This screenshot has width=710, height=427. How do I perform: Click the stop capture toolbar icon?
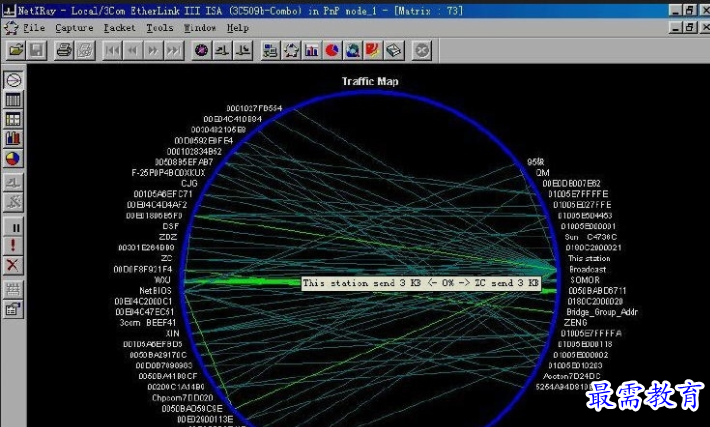(243, 50)
